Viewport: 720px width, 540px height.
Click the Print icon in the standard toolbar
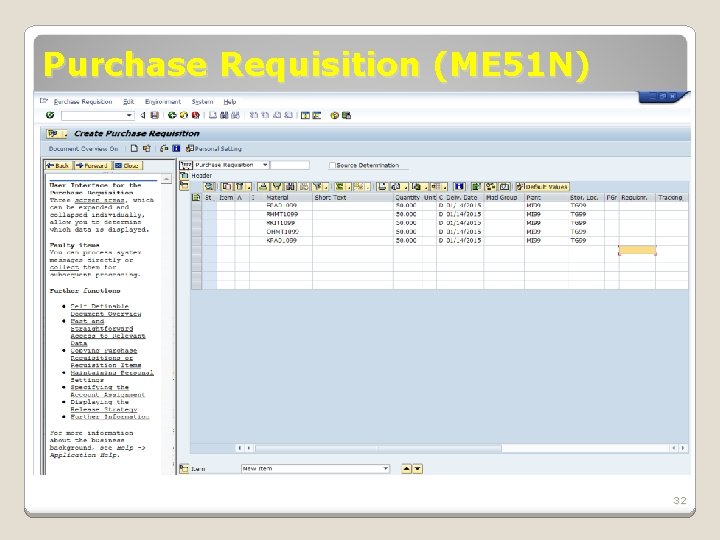tap(213, 115)
